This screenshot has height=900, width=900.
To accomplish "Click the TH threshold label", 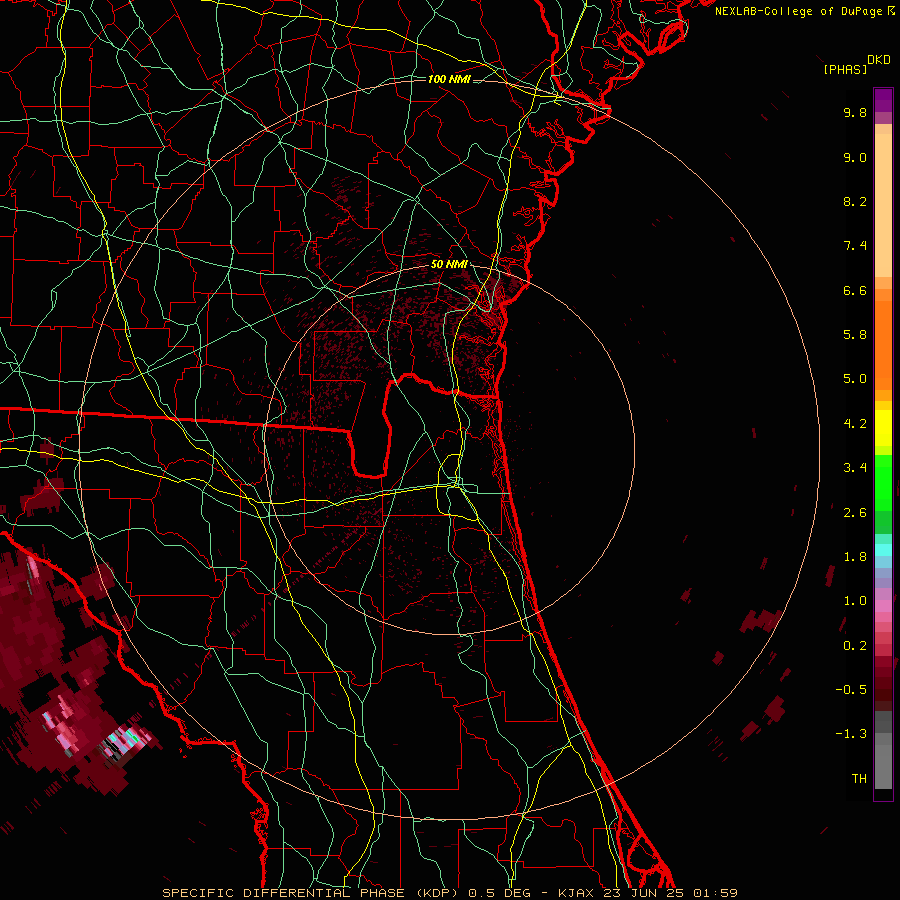I will 859,779.
